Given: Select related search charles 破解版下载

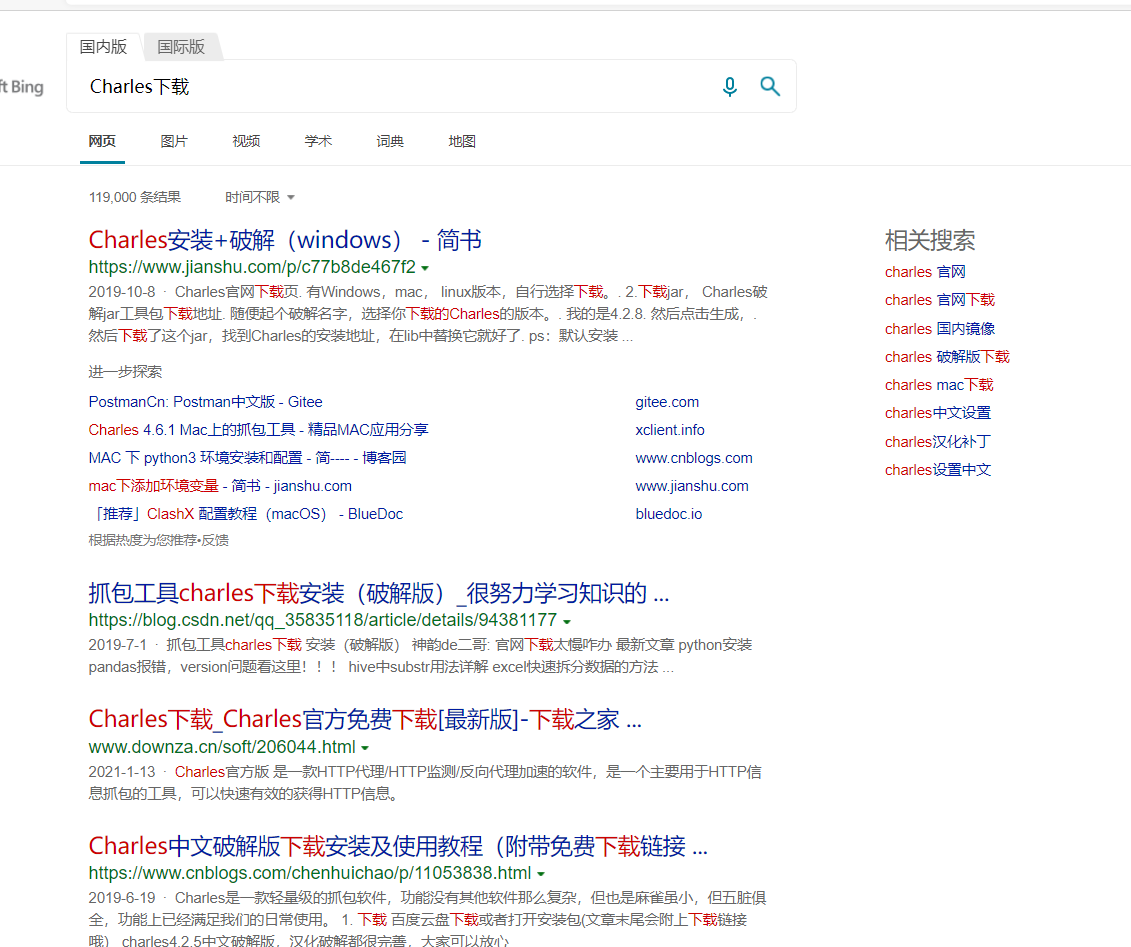Looking at the screenshot, I should 947,357.
